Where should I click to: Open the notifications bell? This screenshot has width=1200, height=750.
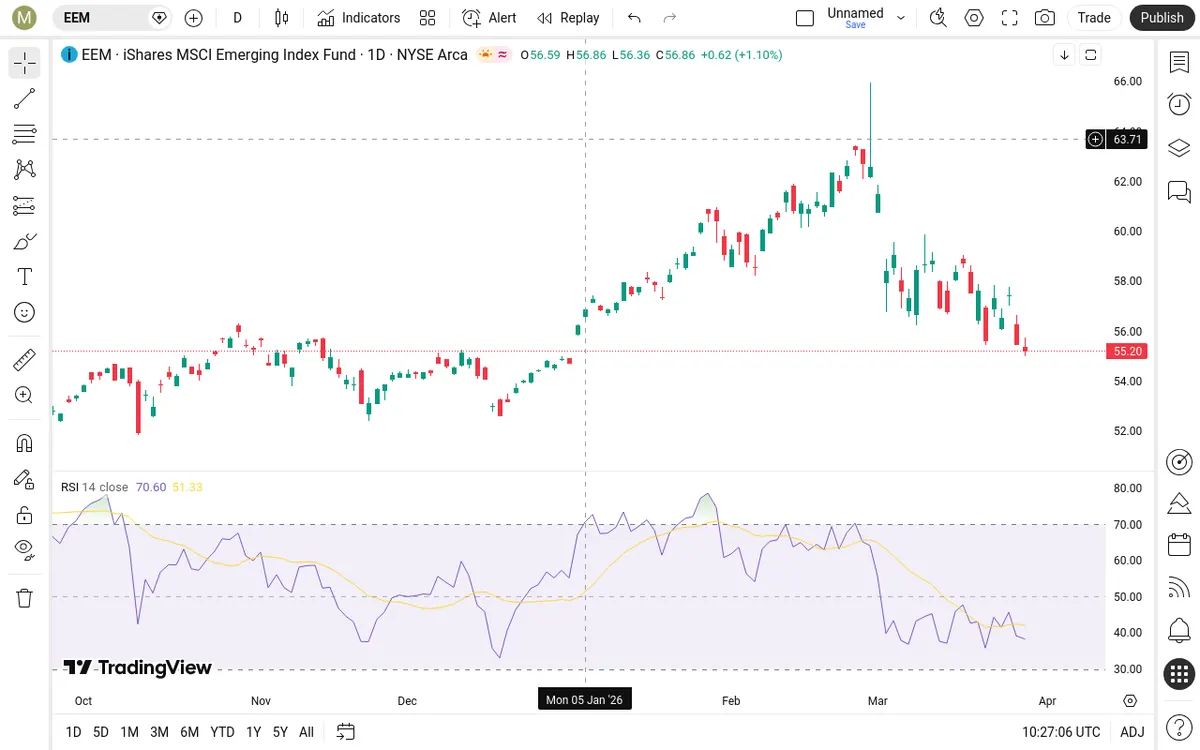tap(1179, 631)
